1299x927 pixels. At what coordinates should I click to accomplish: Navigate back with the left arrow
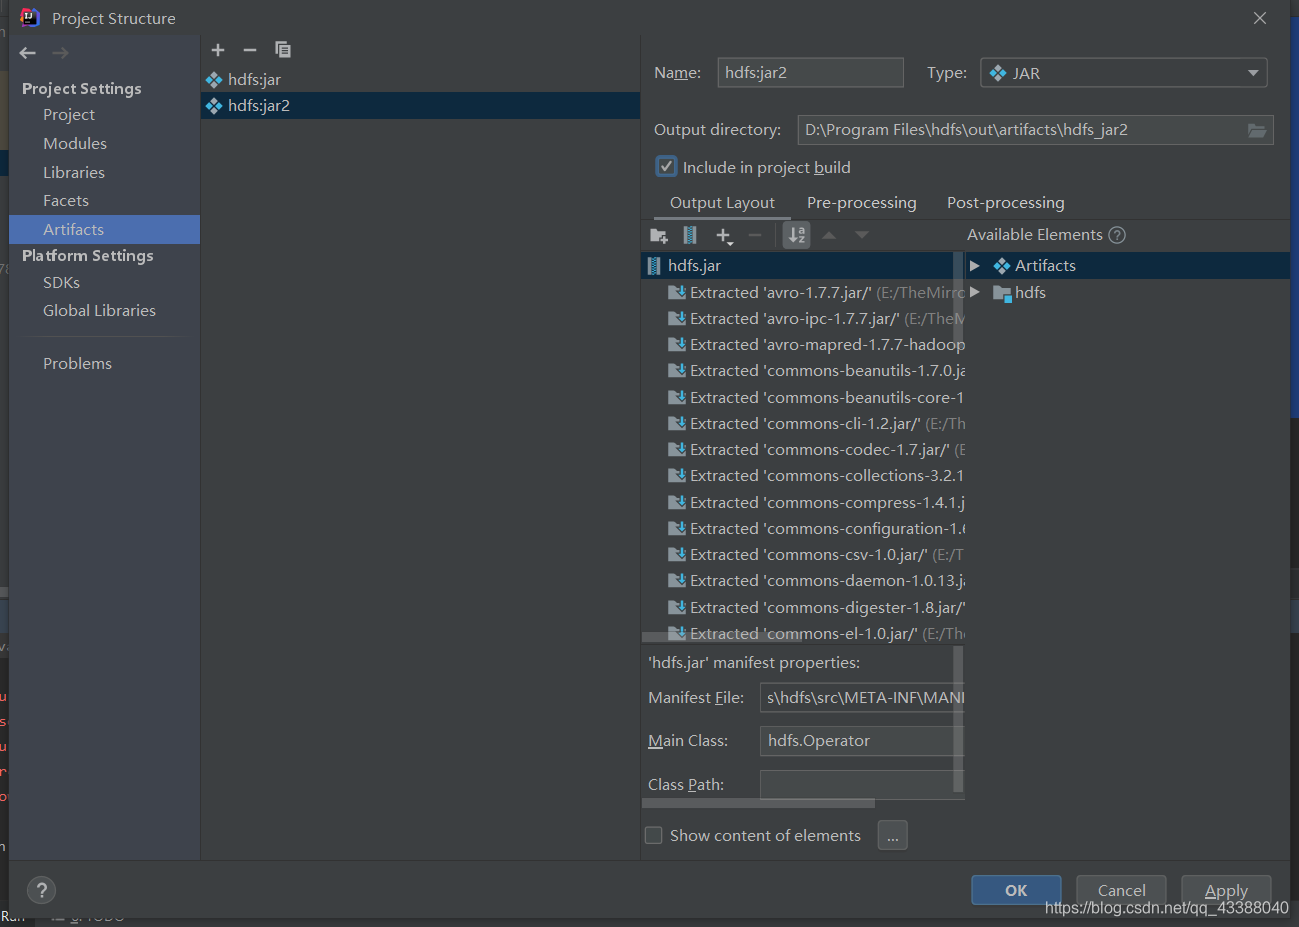[x=28, y=53]
